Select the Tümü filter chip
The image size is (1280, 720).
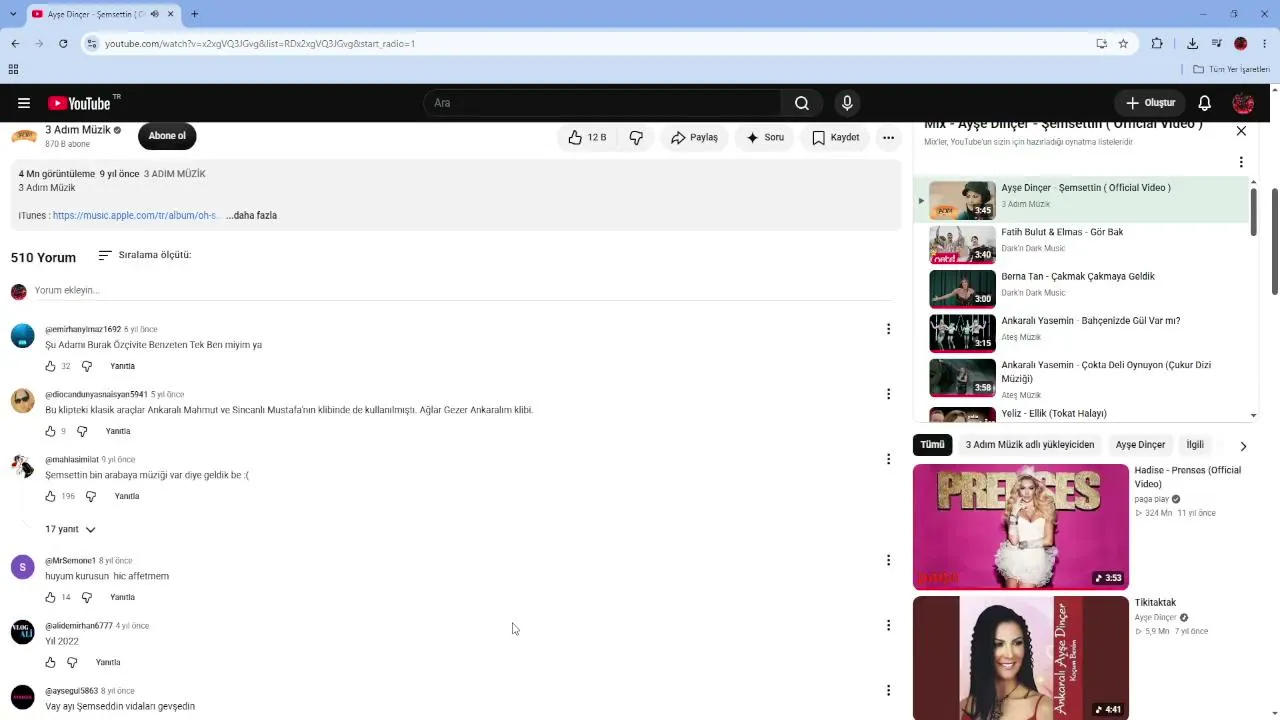coord(932,445)
